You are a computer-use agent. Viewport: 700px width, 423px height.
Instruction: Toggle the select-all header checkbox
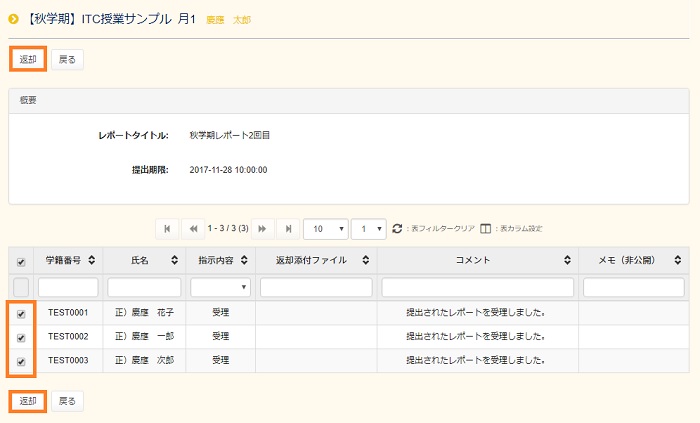[21, 261]
